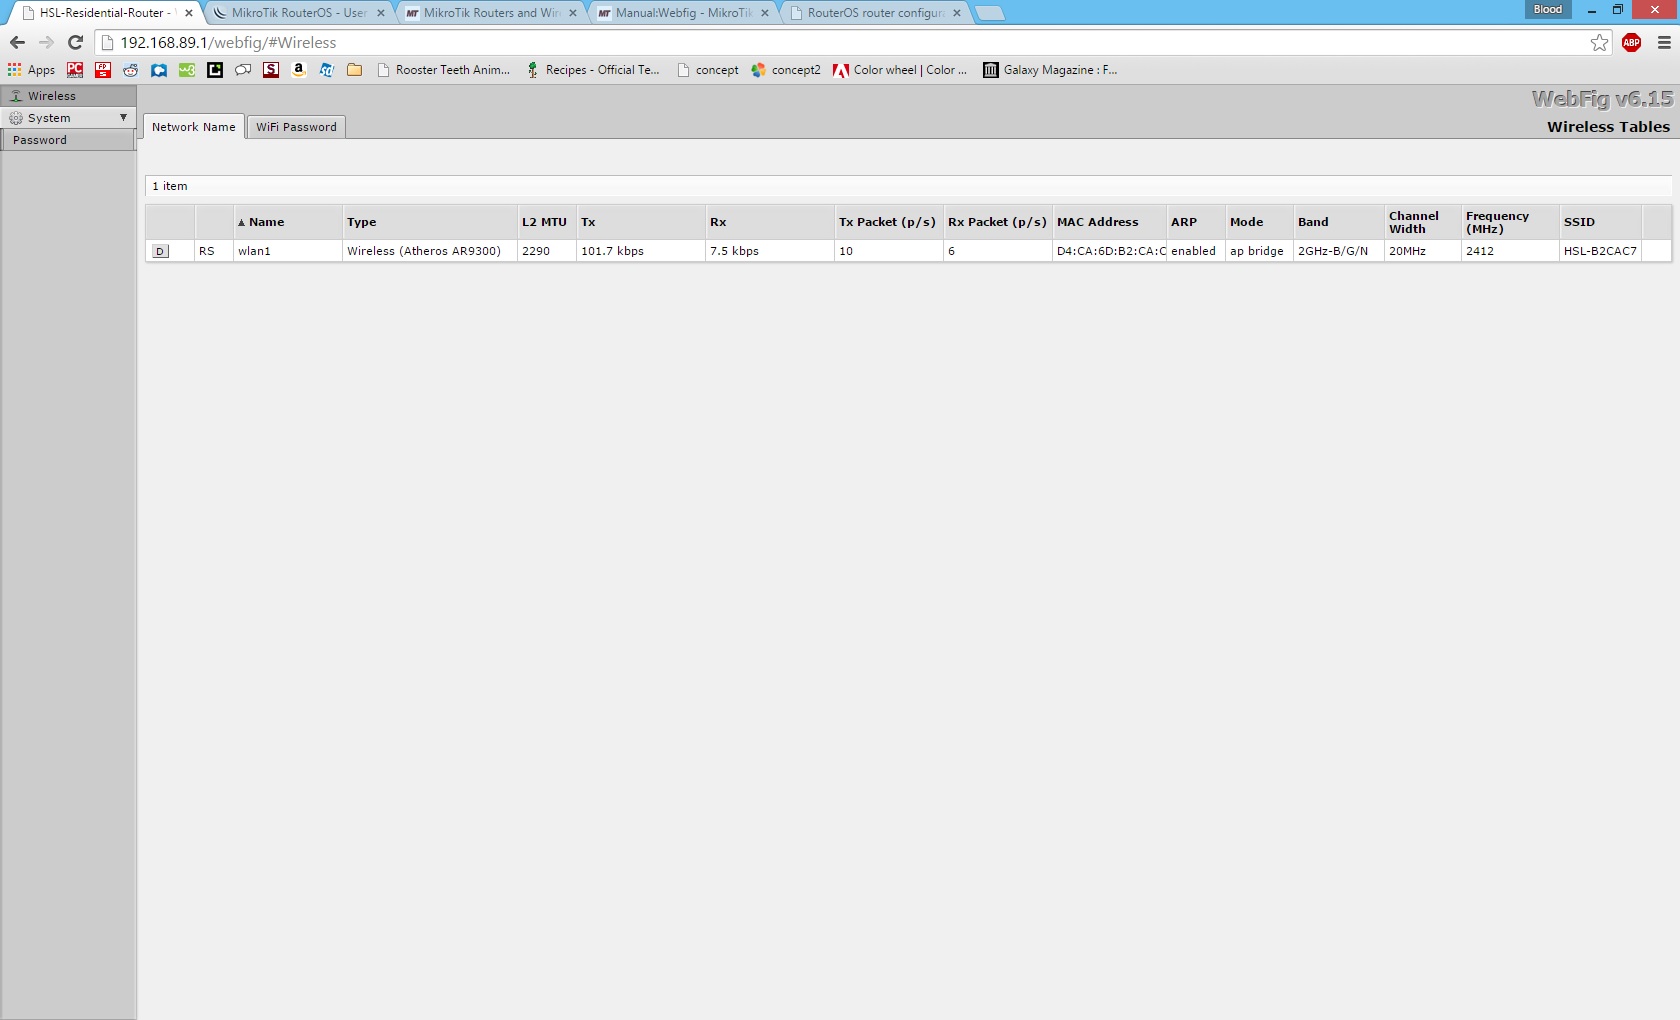
Task: Switch to the WiFi Password tab
Action: tap(296, 127)
